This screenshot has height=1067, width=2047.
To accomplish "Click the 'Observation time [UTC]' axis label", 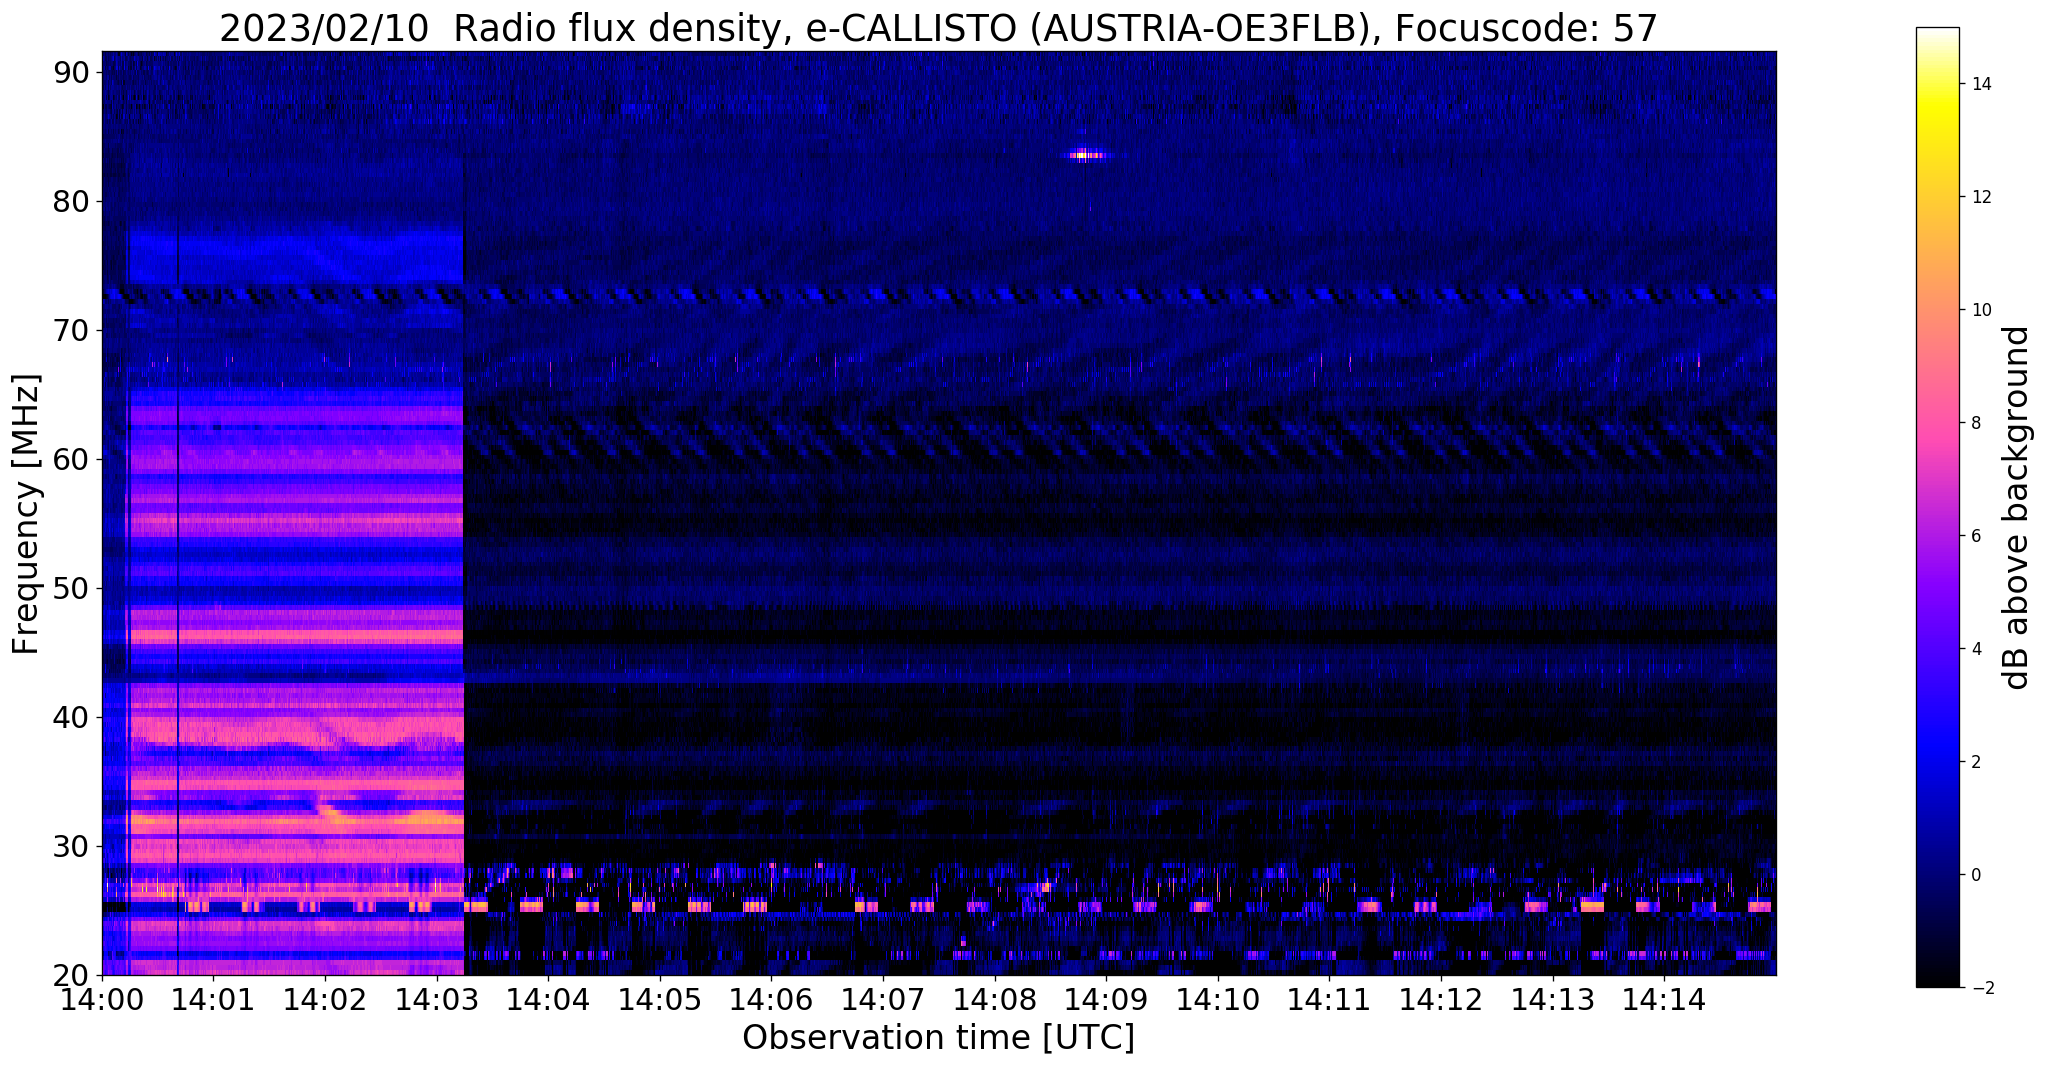I will (x=938, y=1038).
